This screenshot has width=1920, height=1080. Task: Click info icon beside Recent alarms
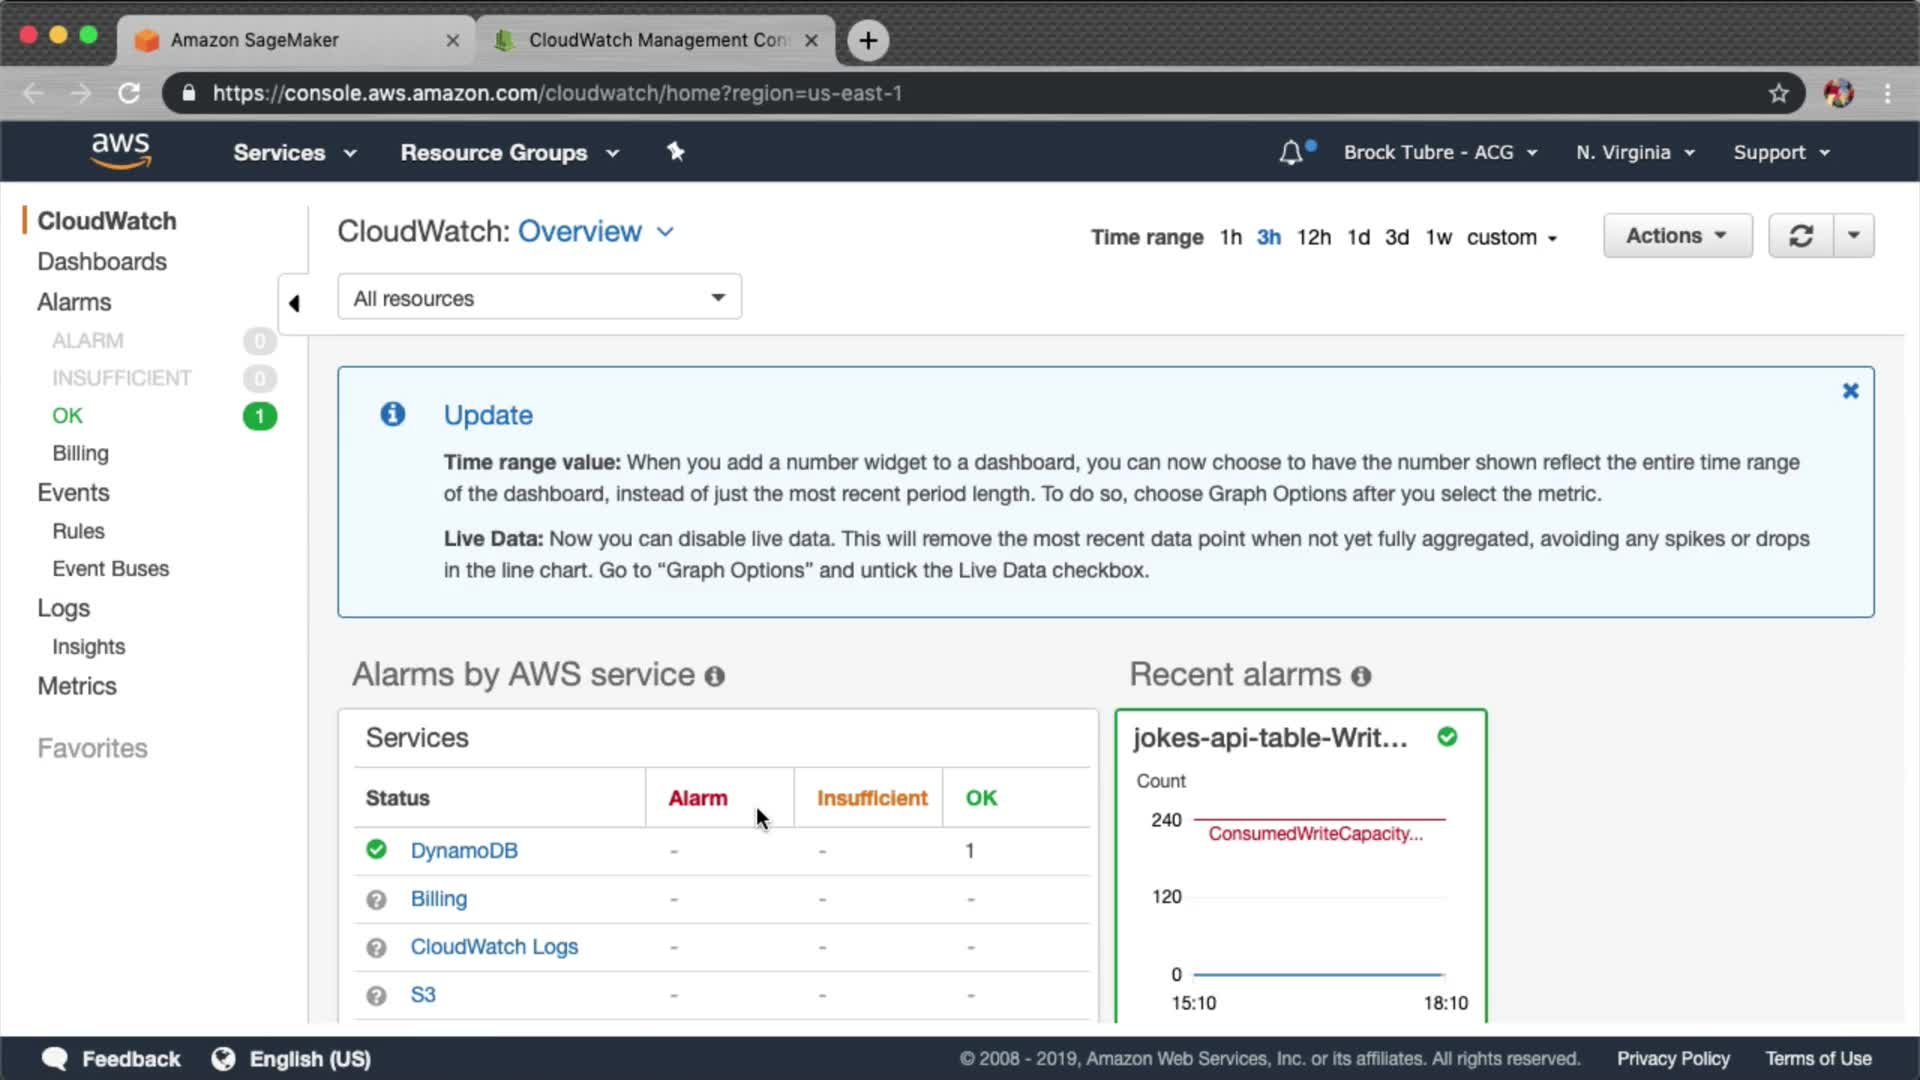coord(1361,677)
